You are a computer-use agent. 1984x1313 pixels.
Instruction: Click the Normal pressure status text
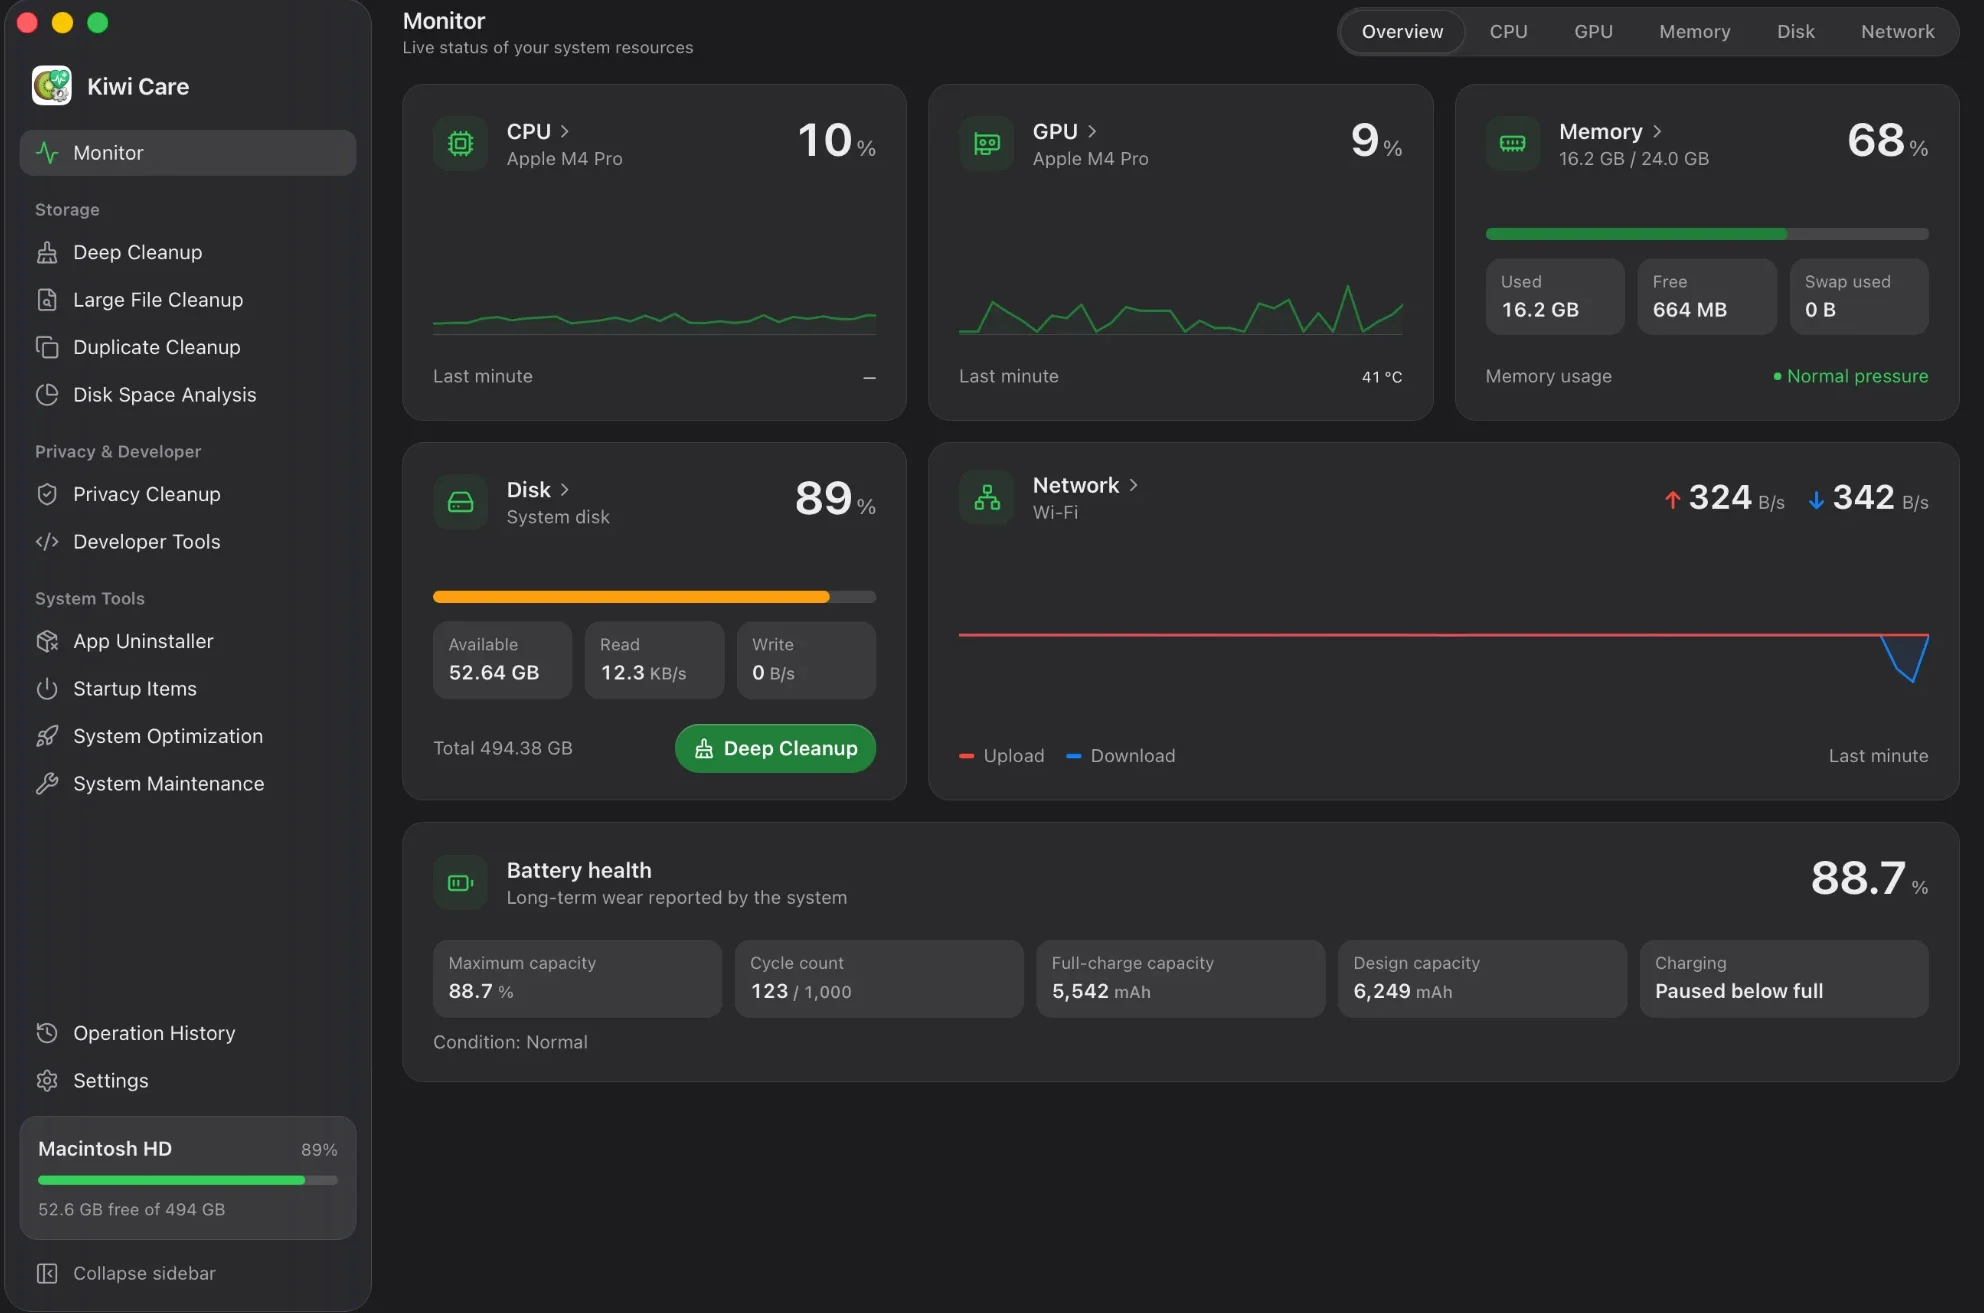(x=1857, y=376)
